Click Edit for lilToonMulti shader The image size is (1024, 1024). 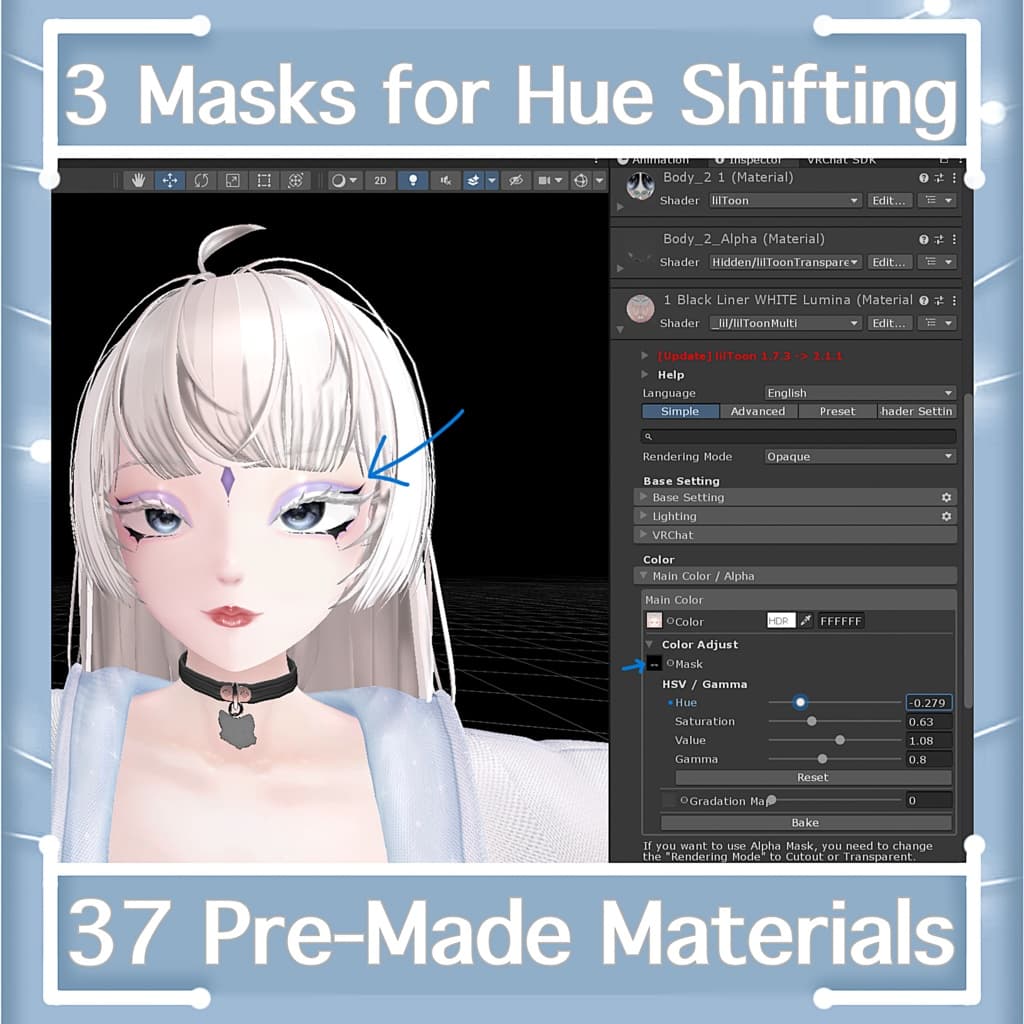[x=889, y=323]
